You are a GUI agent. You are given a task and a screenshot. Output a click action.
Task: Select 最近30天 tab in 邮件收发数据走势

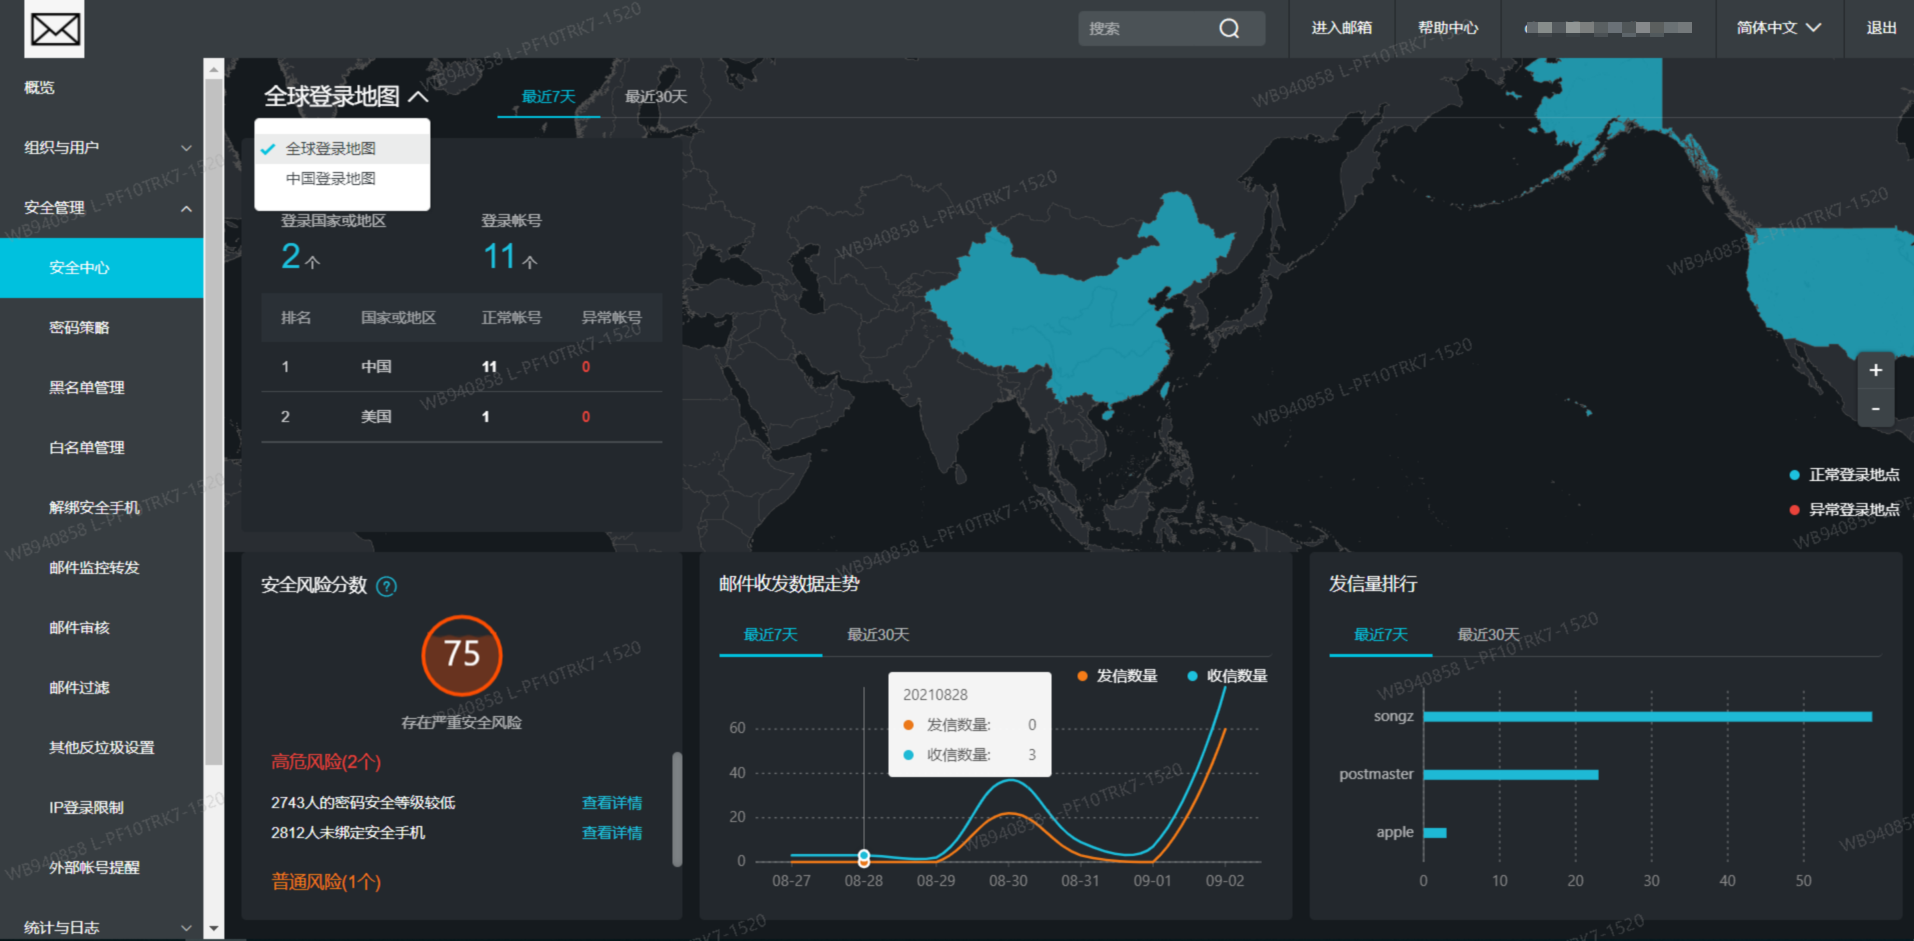point(878,635)
